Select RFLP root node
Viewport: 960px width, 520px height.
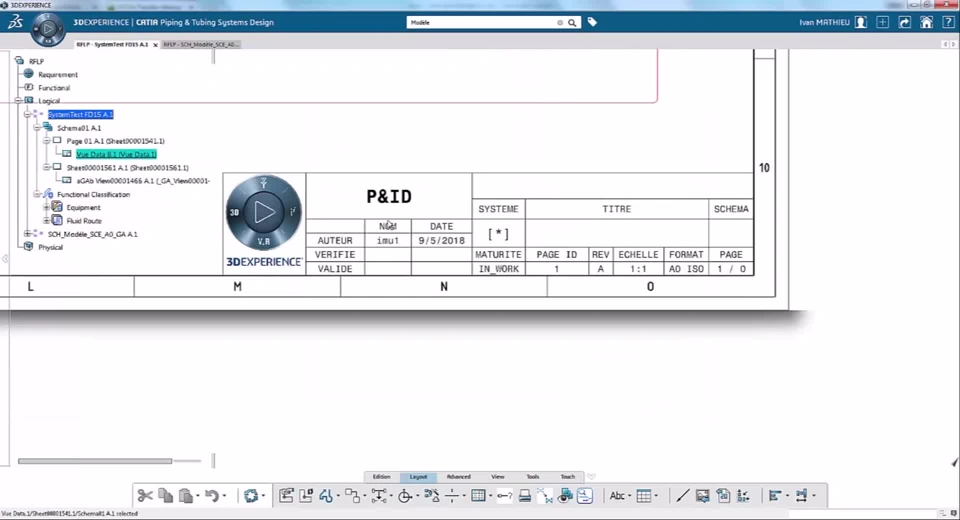click(36, 61)
